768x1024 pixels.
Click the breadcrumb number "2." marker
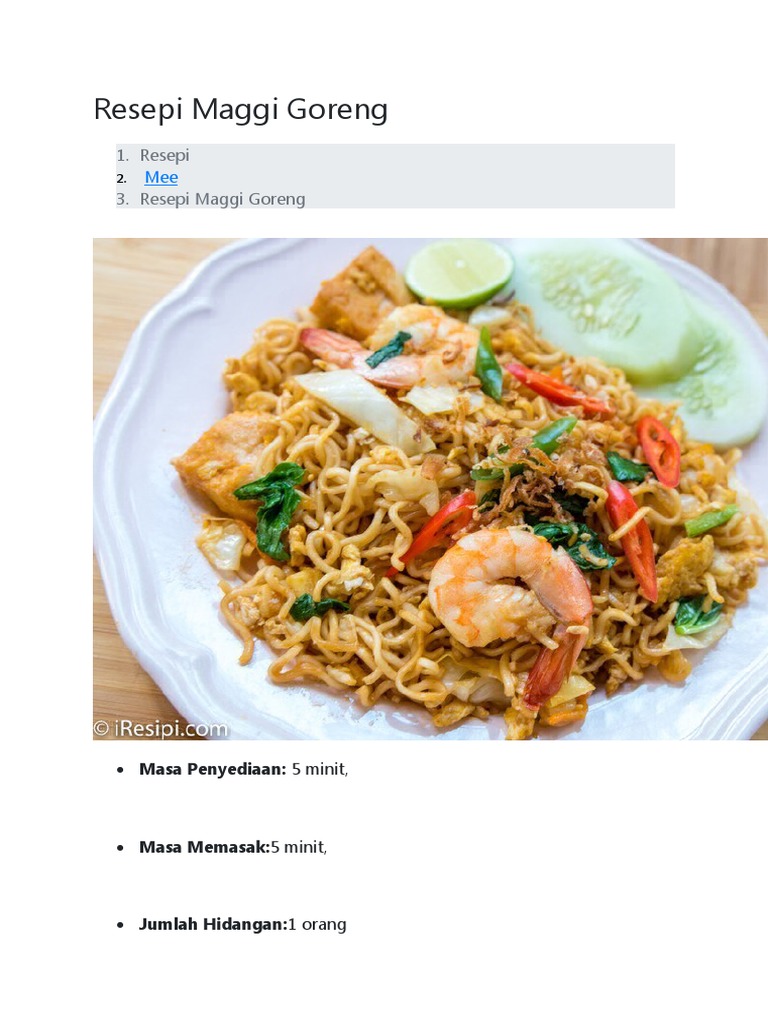pyautogui.click(x=121, y=178)
